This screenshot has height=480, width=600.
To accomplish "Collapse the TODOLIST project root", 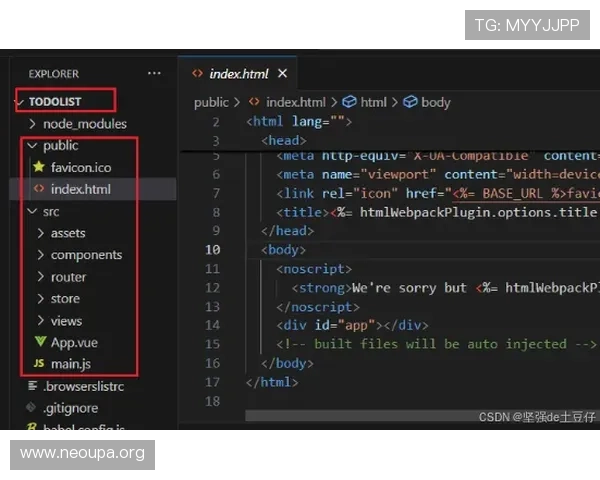I will [21, 101].
